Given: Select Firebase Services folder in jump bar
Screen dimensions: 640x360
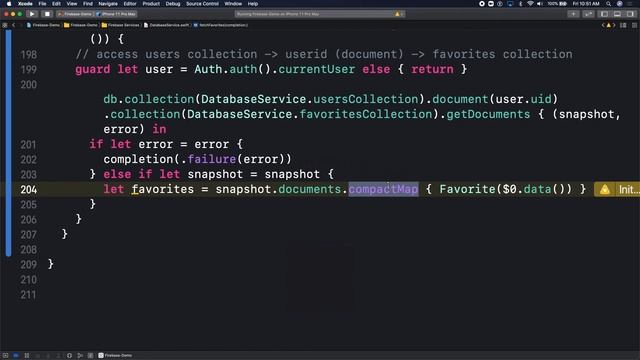Looking at the screenshot, I should 120,25.
